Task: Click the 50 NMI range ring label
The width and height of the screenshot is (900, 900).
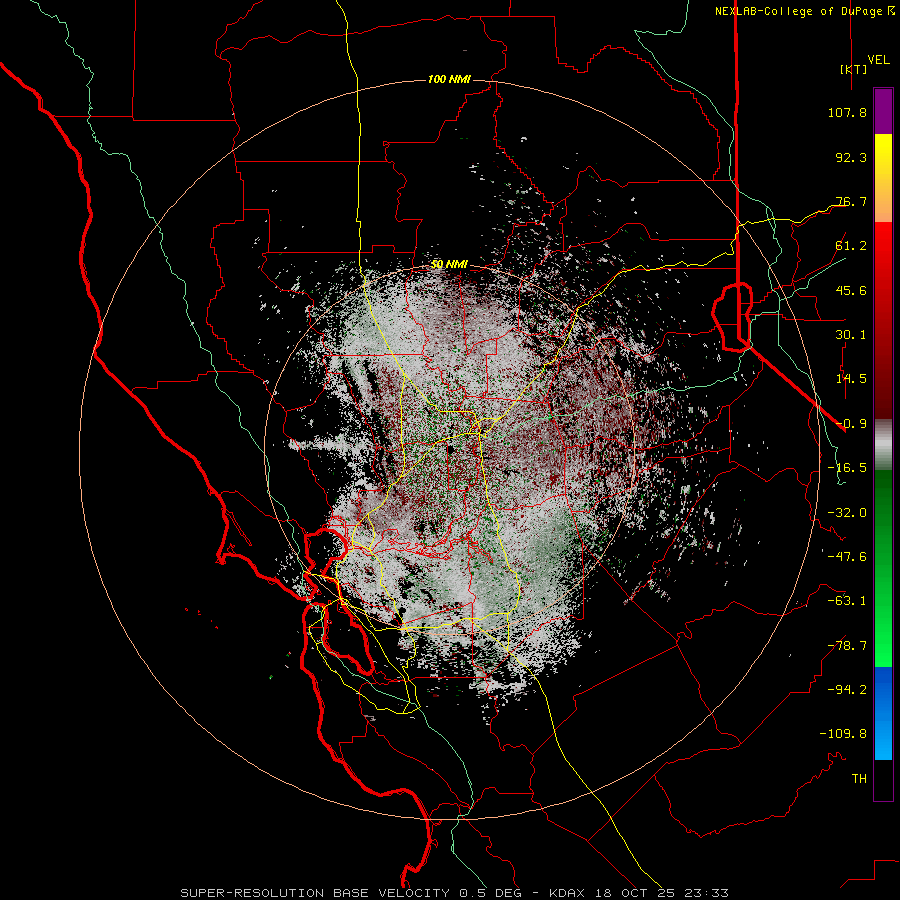Action: (449, 264)
